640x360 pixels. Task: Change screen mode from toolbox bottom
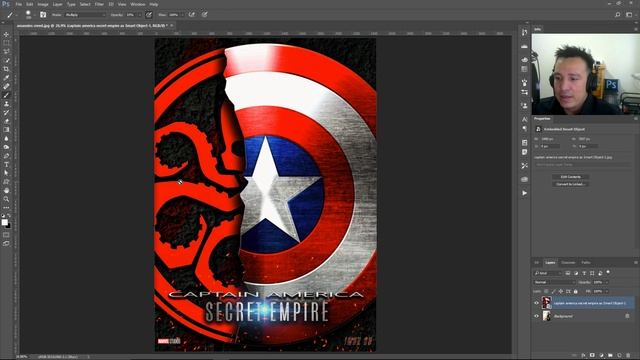point(6,243)
